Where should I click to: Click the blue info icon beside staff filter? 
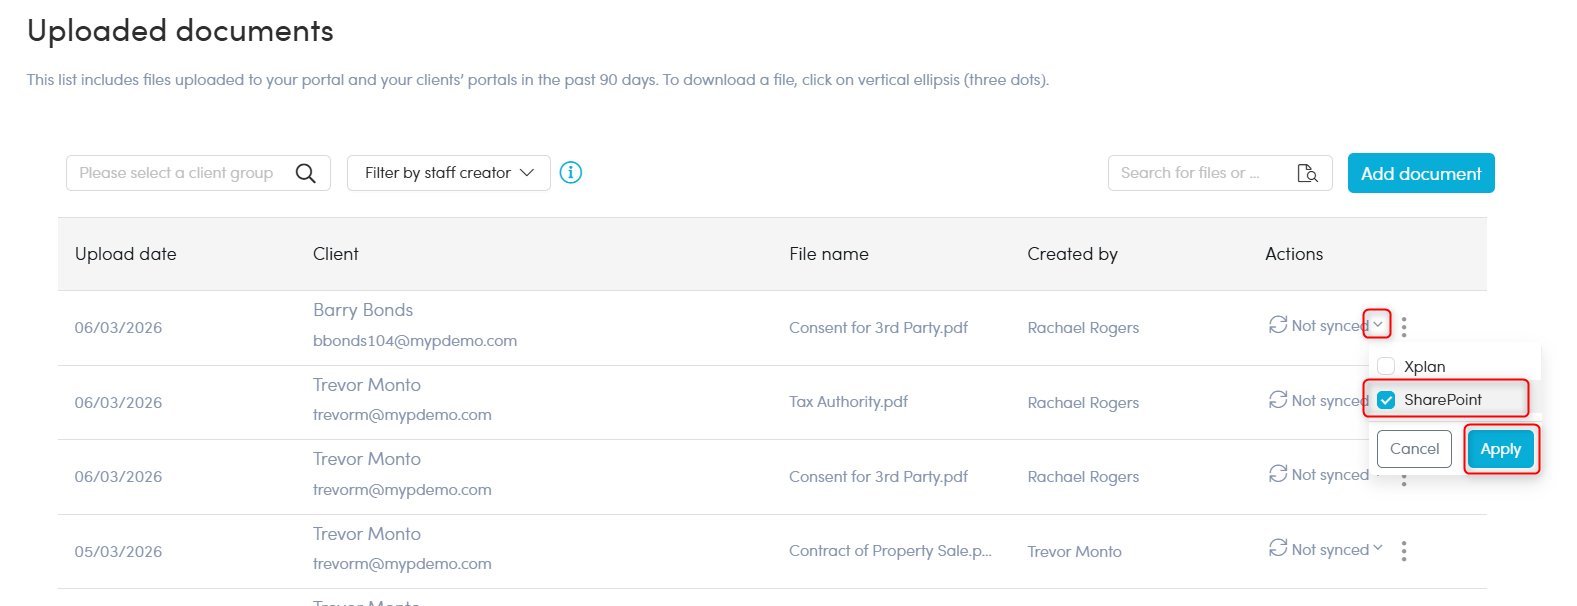[571, 173]
